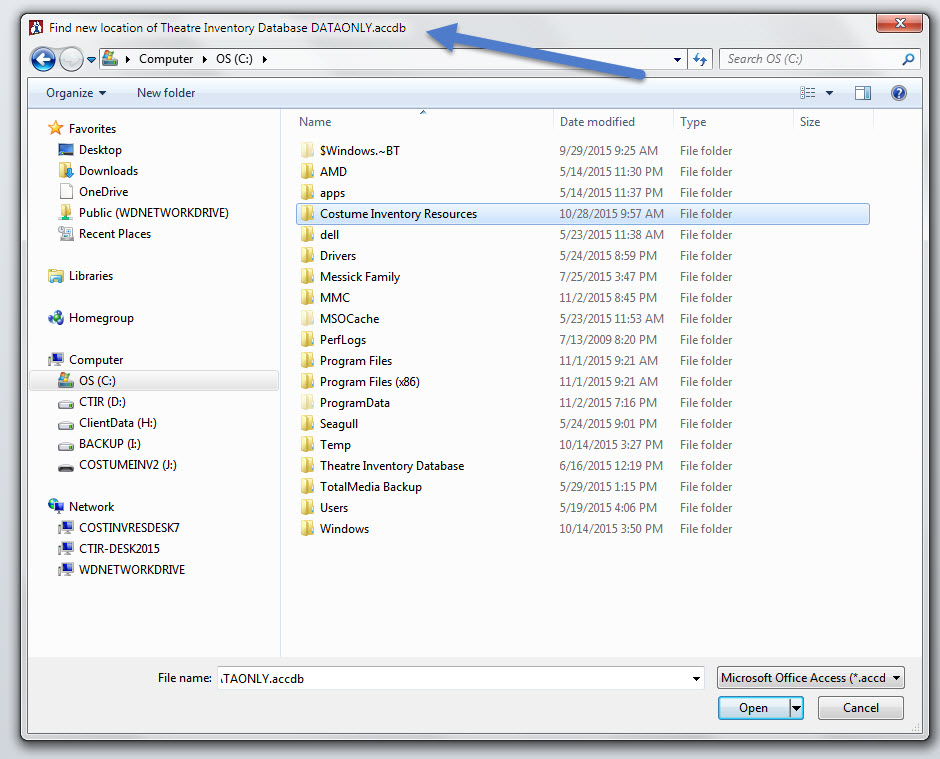Sort by the Date modified column header
This screenshot has height=759, width=940.
597,122
